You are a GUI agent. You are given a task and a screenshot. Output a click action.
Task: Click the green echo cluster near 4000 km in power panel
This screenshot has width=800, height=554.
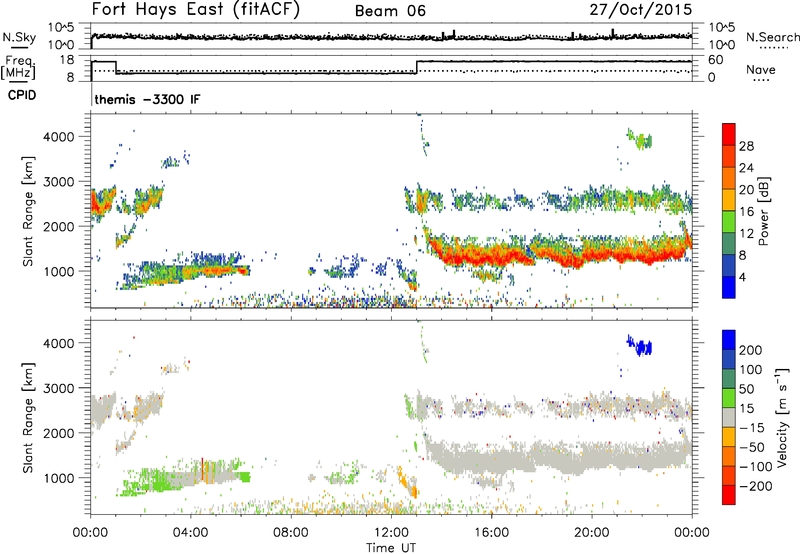[x=640, y=139]
